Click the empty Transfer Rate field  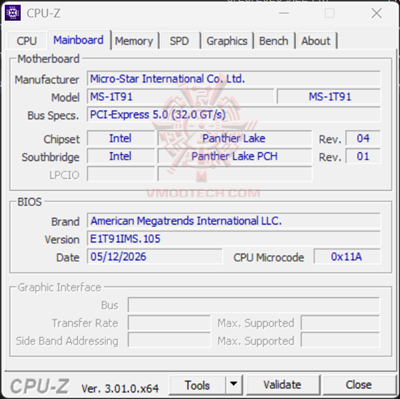point(169,323)
